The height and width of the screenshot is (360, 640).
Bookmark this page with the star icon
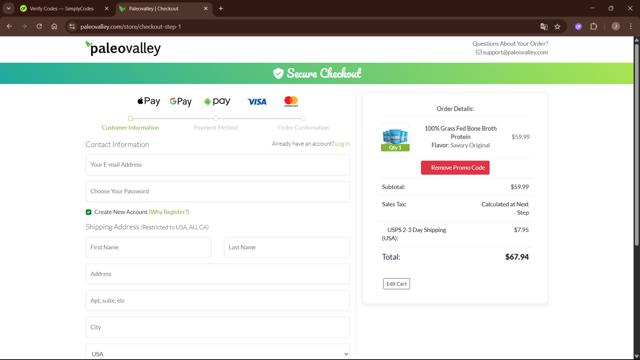click(x=558, y=27)
